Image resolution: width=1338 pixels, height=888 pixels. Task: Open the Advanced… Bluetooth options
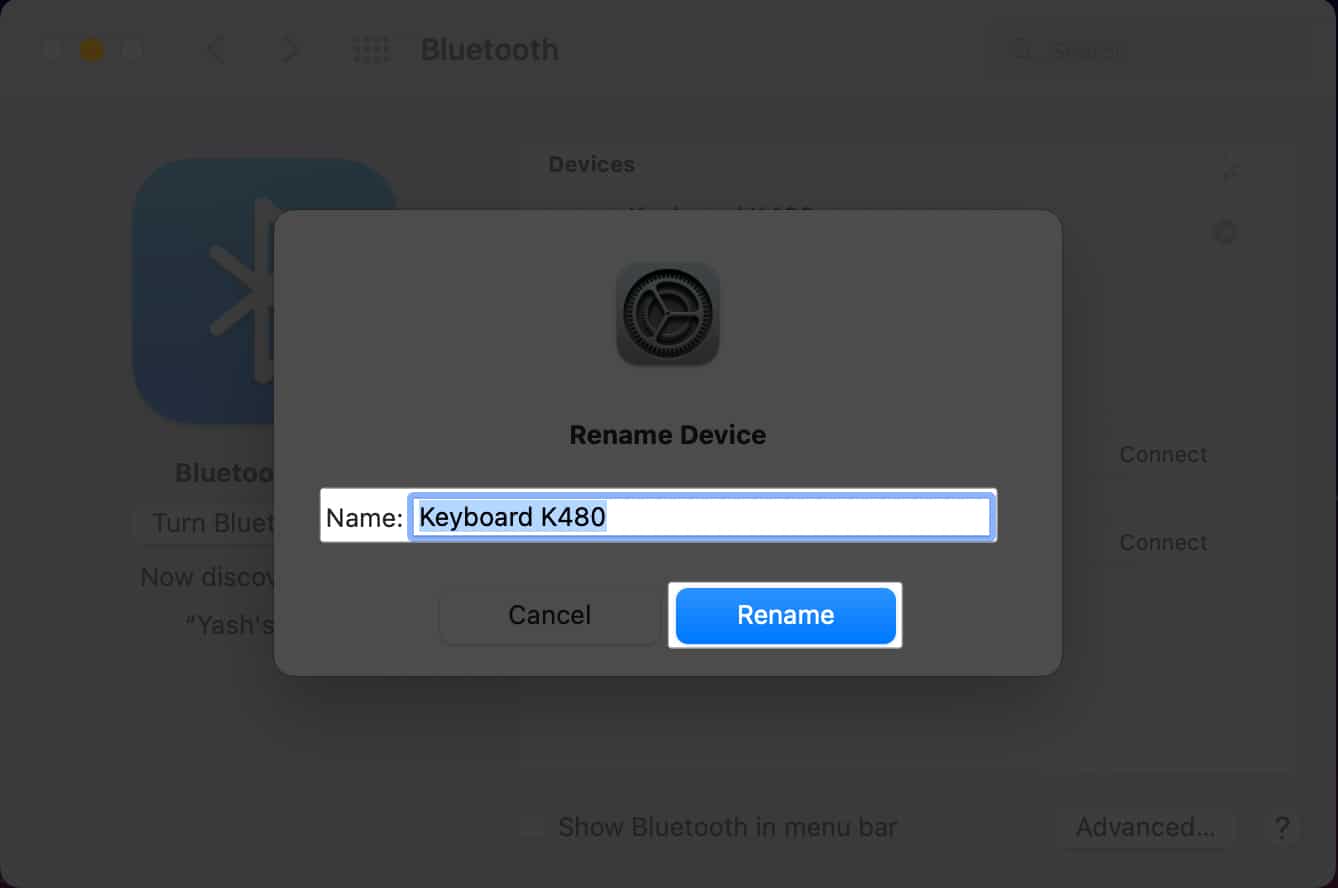(x=1145, y=828)
